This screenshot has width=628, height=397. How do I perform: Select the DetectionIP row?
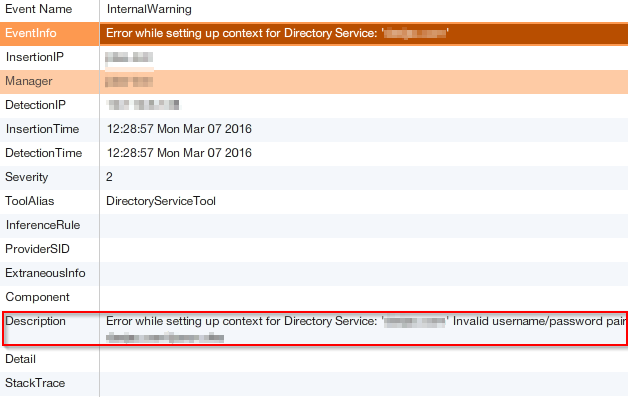point(314,106)
